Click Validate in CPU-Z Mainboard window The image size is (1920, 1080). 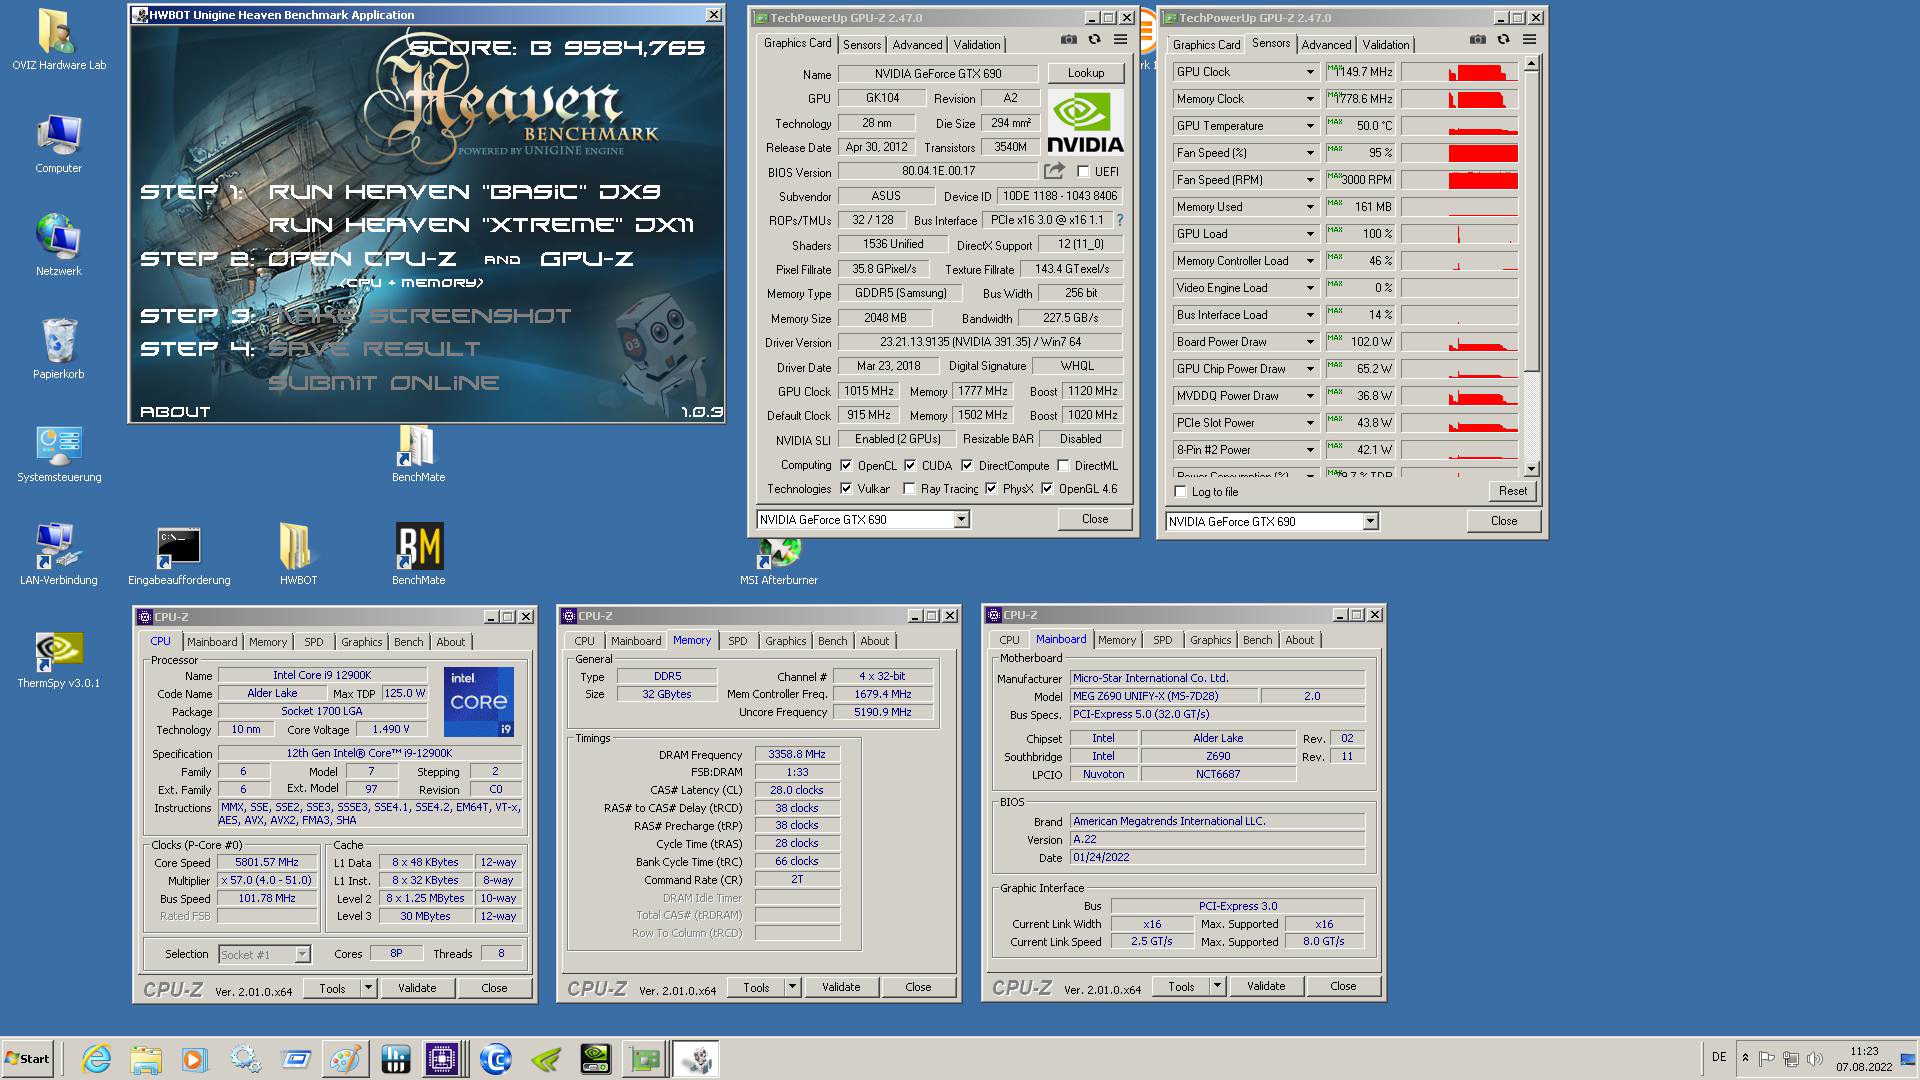pyautogui.click(x=1266, y=986)
